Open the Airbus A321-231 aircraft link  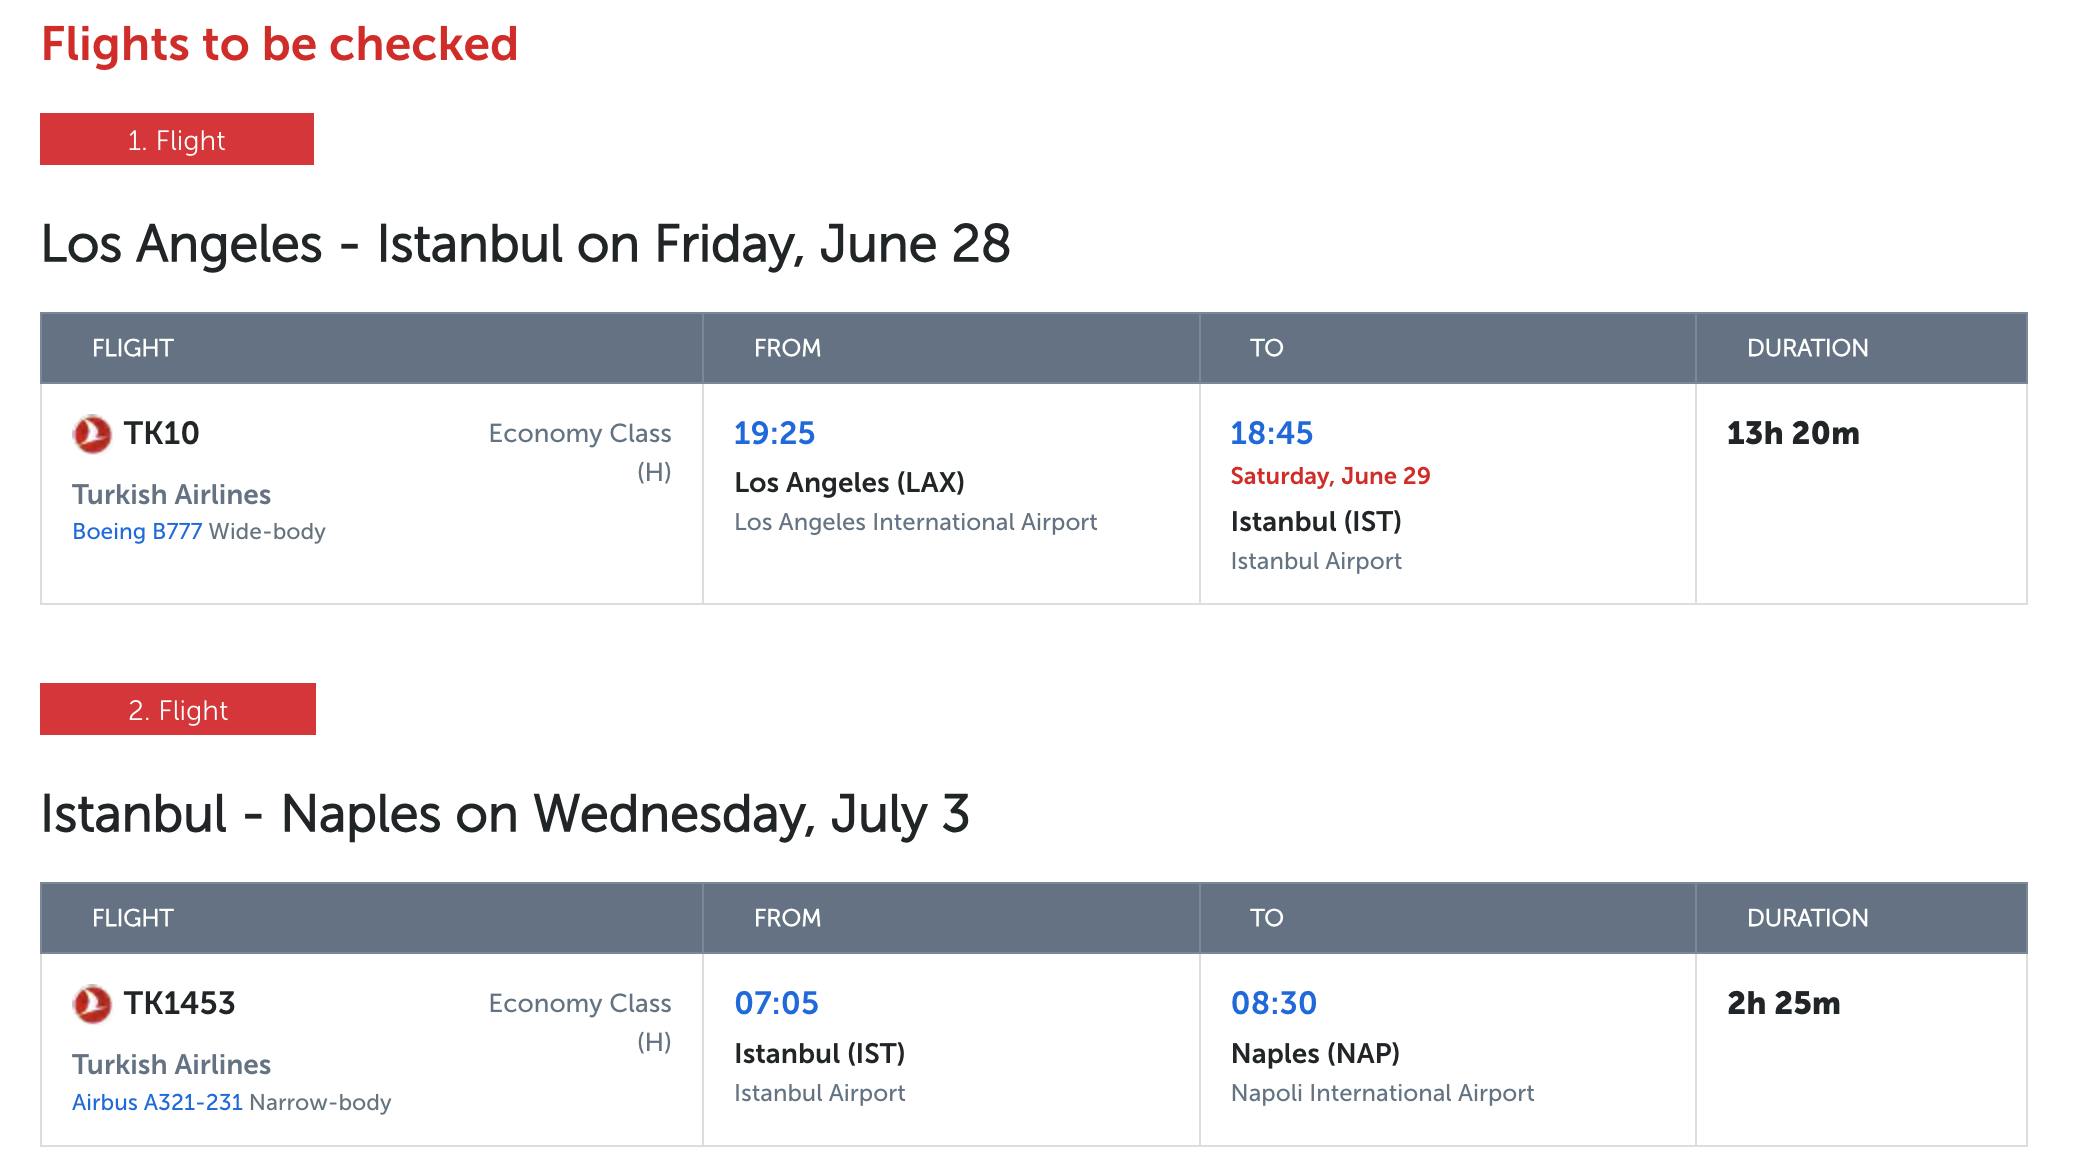(157, 1102)
